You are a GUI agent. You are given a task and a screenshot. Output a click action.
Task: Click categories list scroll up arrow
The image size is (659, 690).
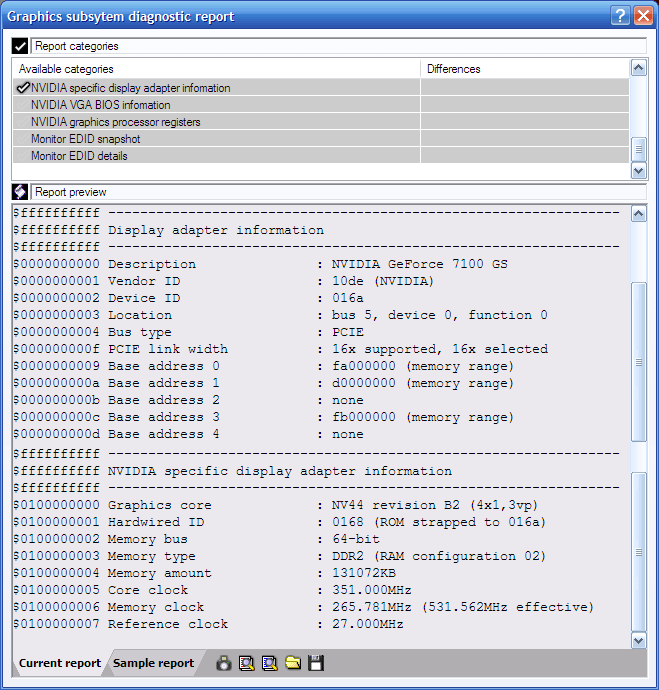click(x=639, y=68)
